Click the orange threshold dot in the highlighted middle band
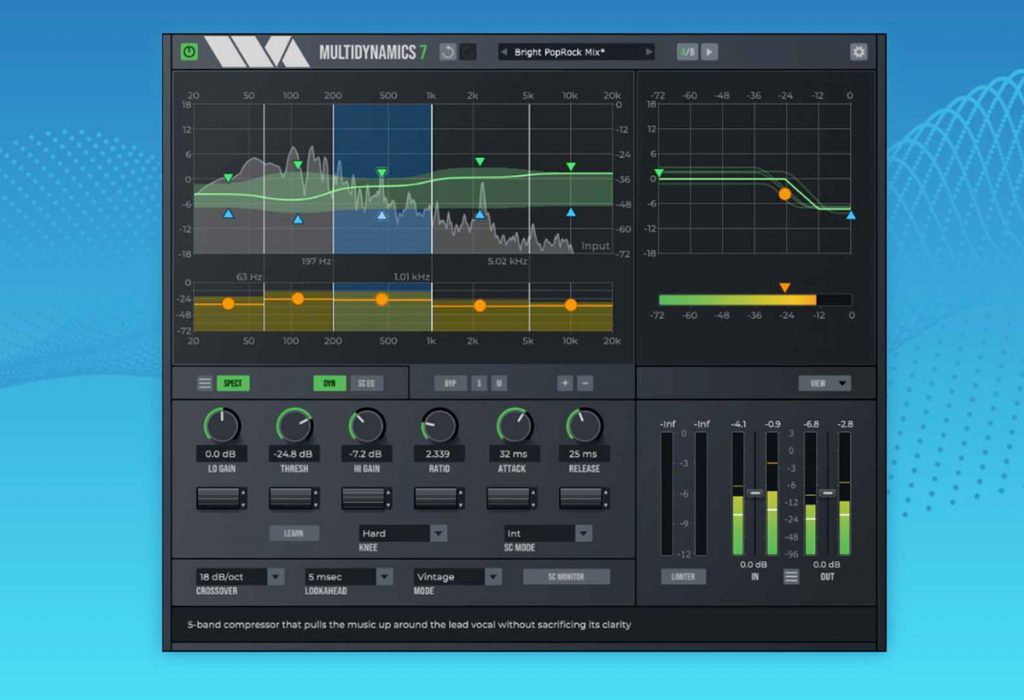This screenshot has width=1024, height=700. [x=382, y=299]
